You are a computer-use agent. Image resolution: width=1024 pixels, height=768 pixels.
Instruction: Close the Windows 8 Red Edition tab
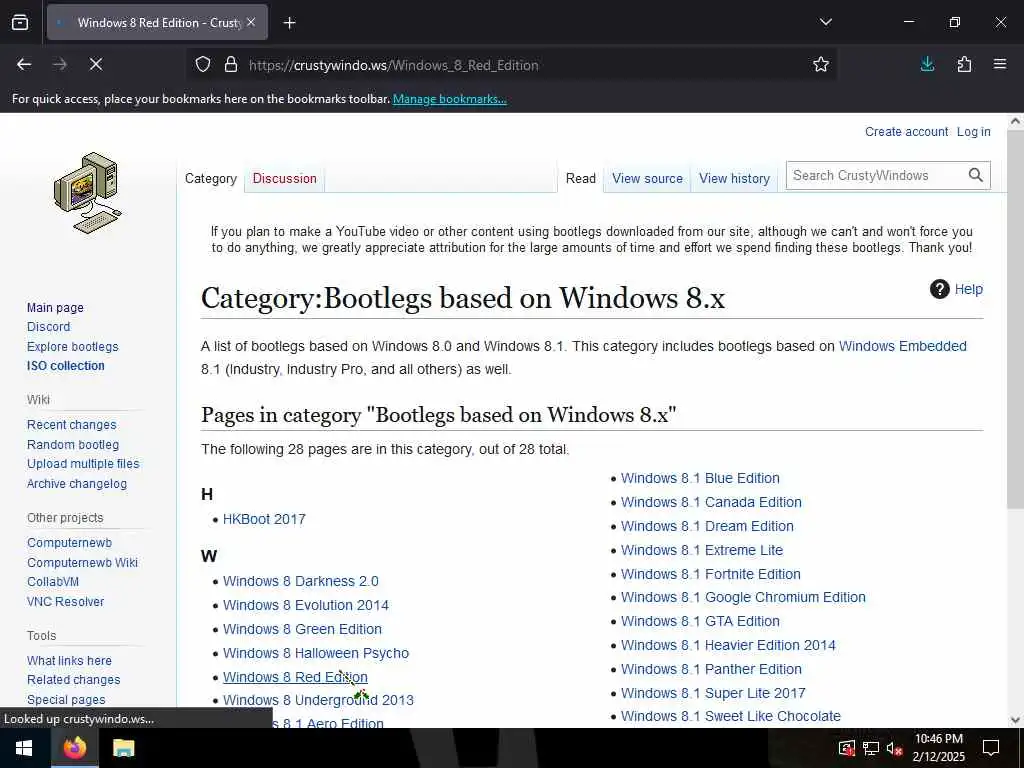point(251,22)
